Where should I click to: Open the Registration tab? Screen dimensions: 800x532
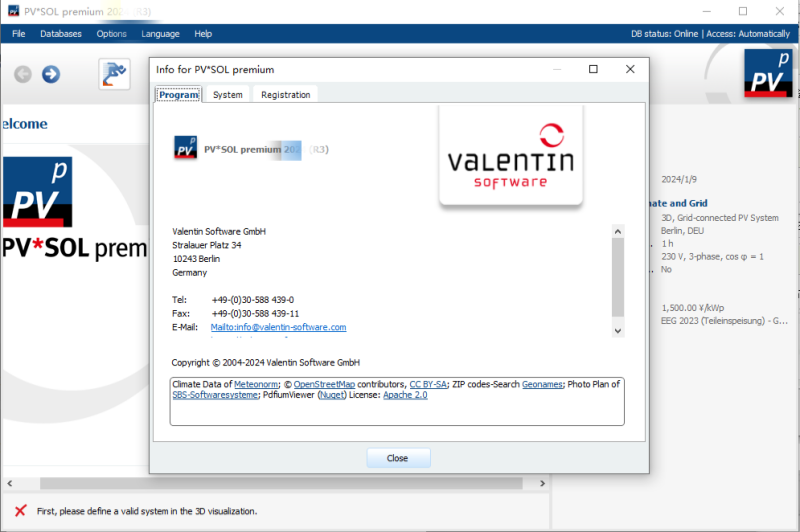[x=286, y=95]
